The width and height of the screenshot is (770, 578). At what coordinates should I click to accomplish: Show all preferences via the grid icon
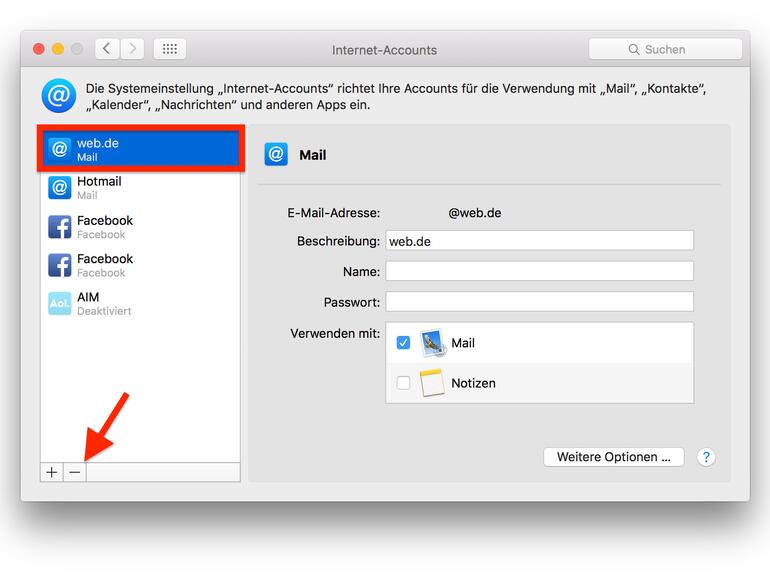(x=169, y=49)
